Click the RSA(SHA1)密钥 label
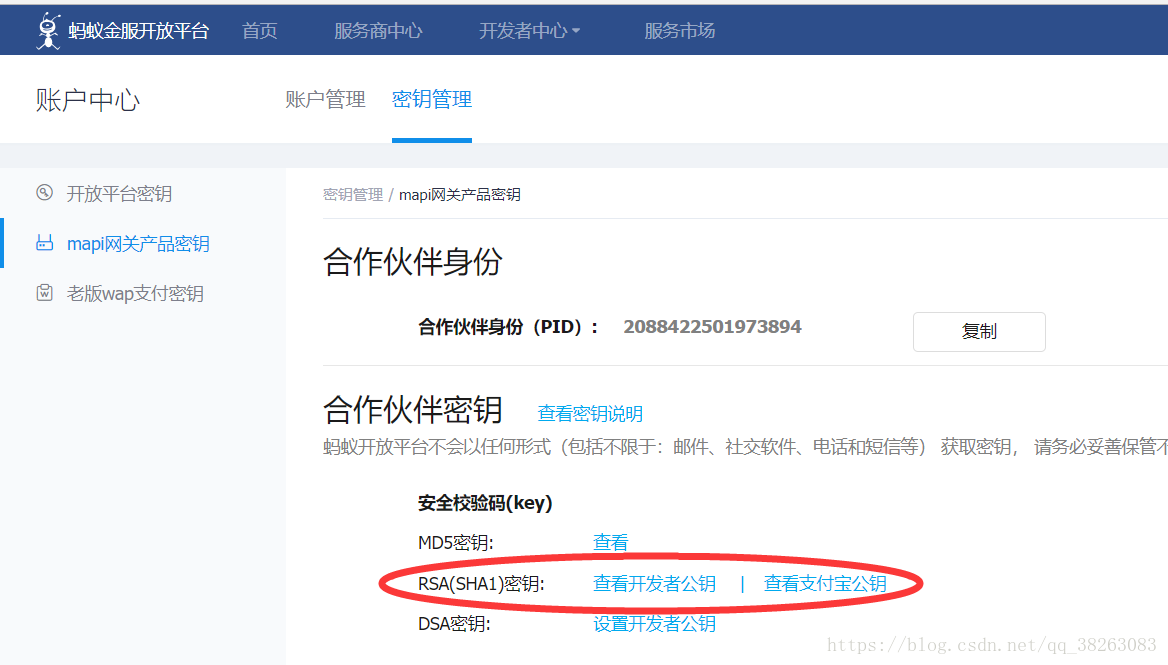 (x=481, y=584)
